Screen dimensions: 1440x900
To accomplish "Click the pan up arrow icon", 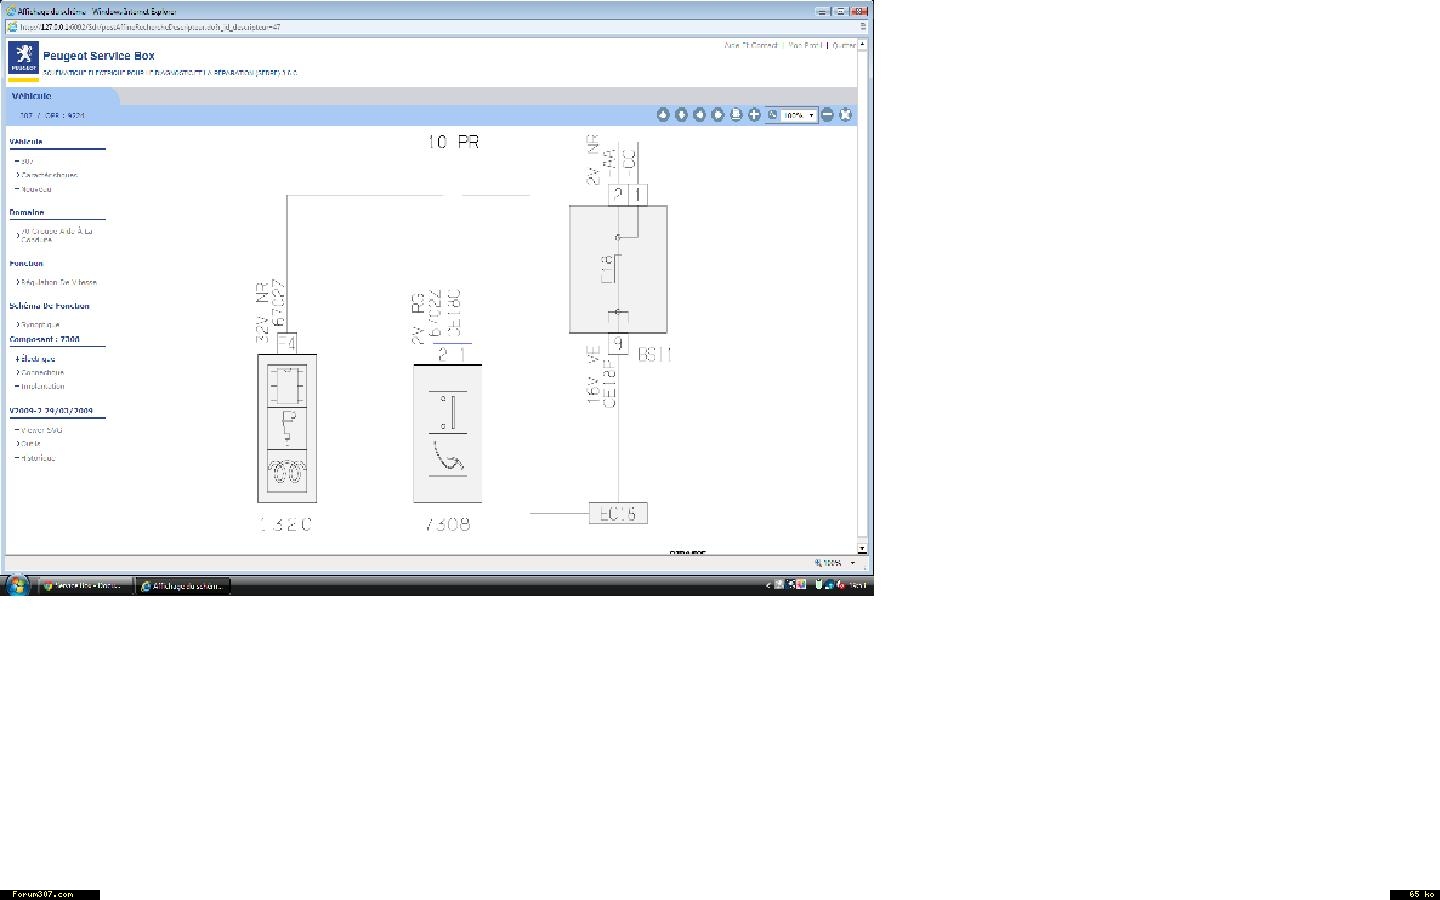I will coord(663,115).
